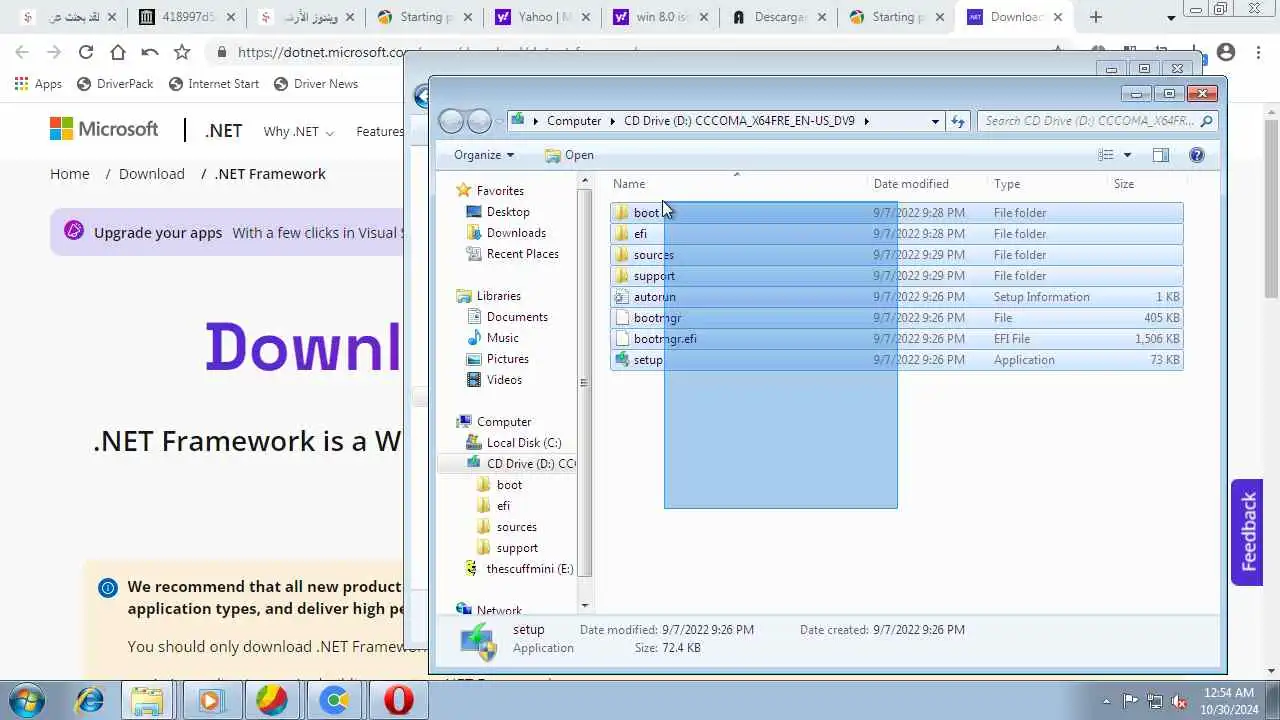Open the address bar history dropdown

tap(935, 121)
